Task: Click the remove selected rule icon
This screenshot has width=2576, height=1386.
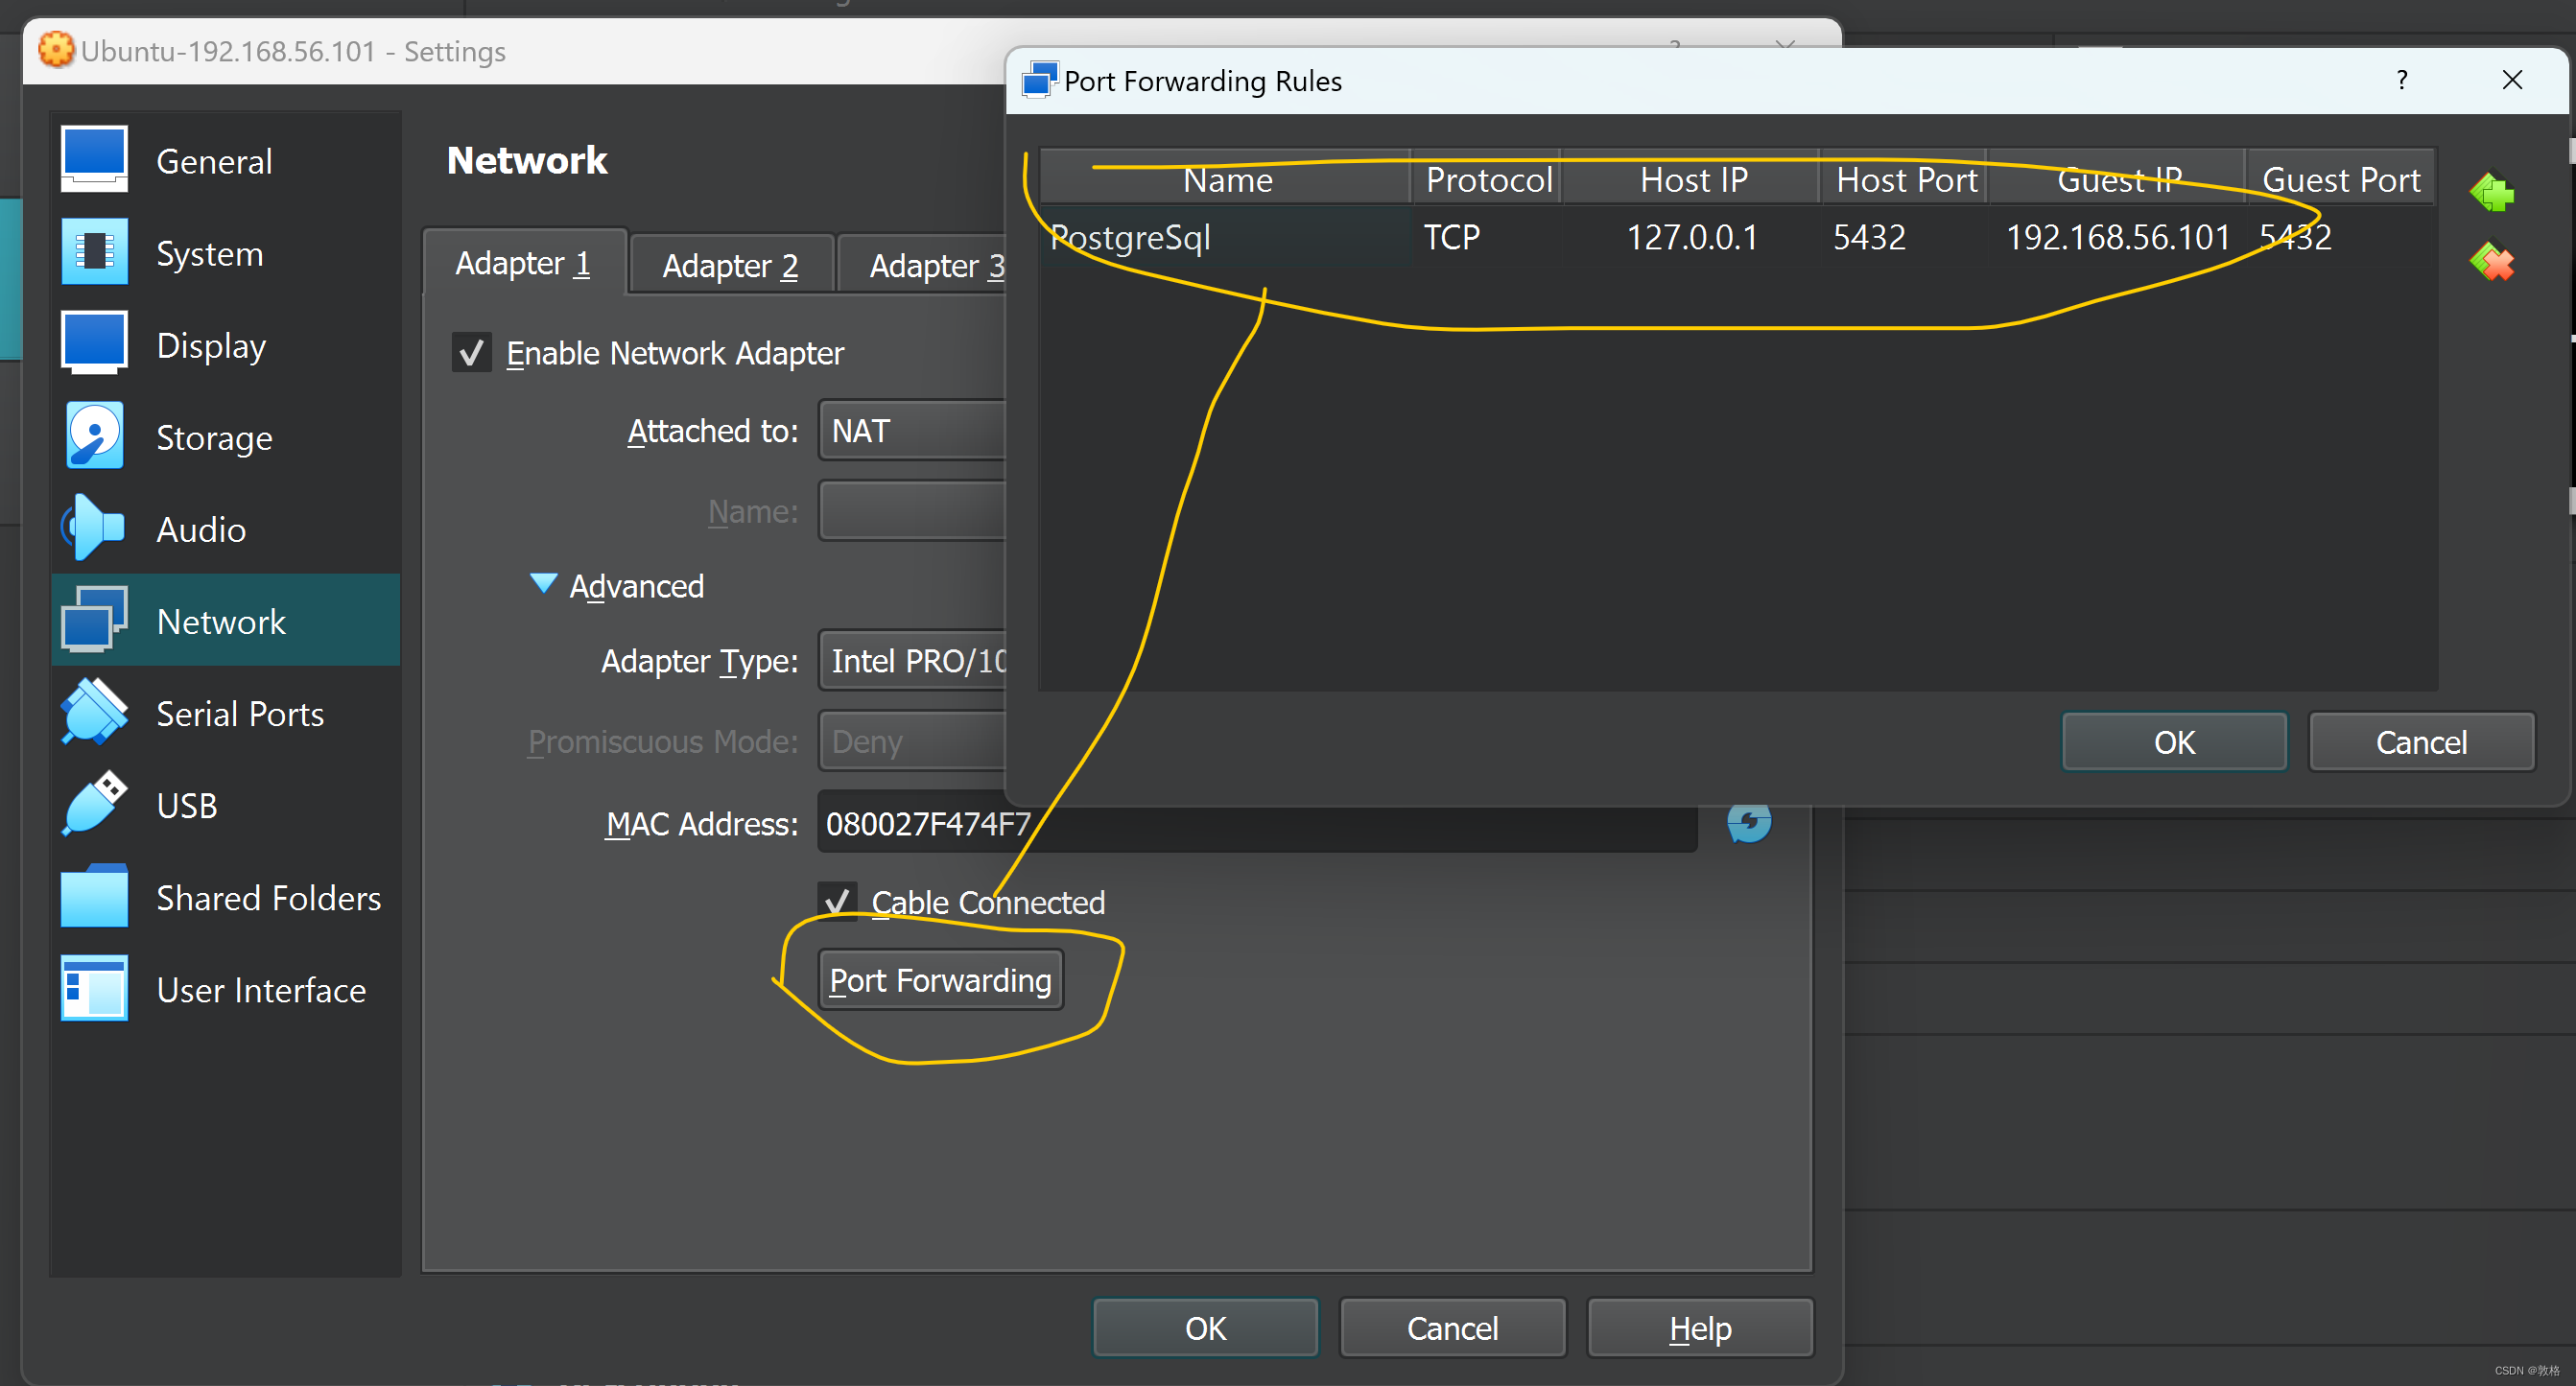Action: [2491, 263]
